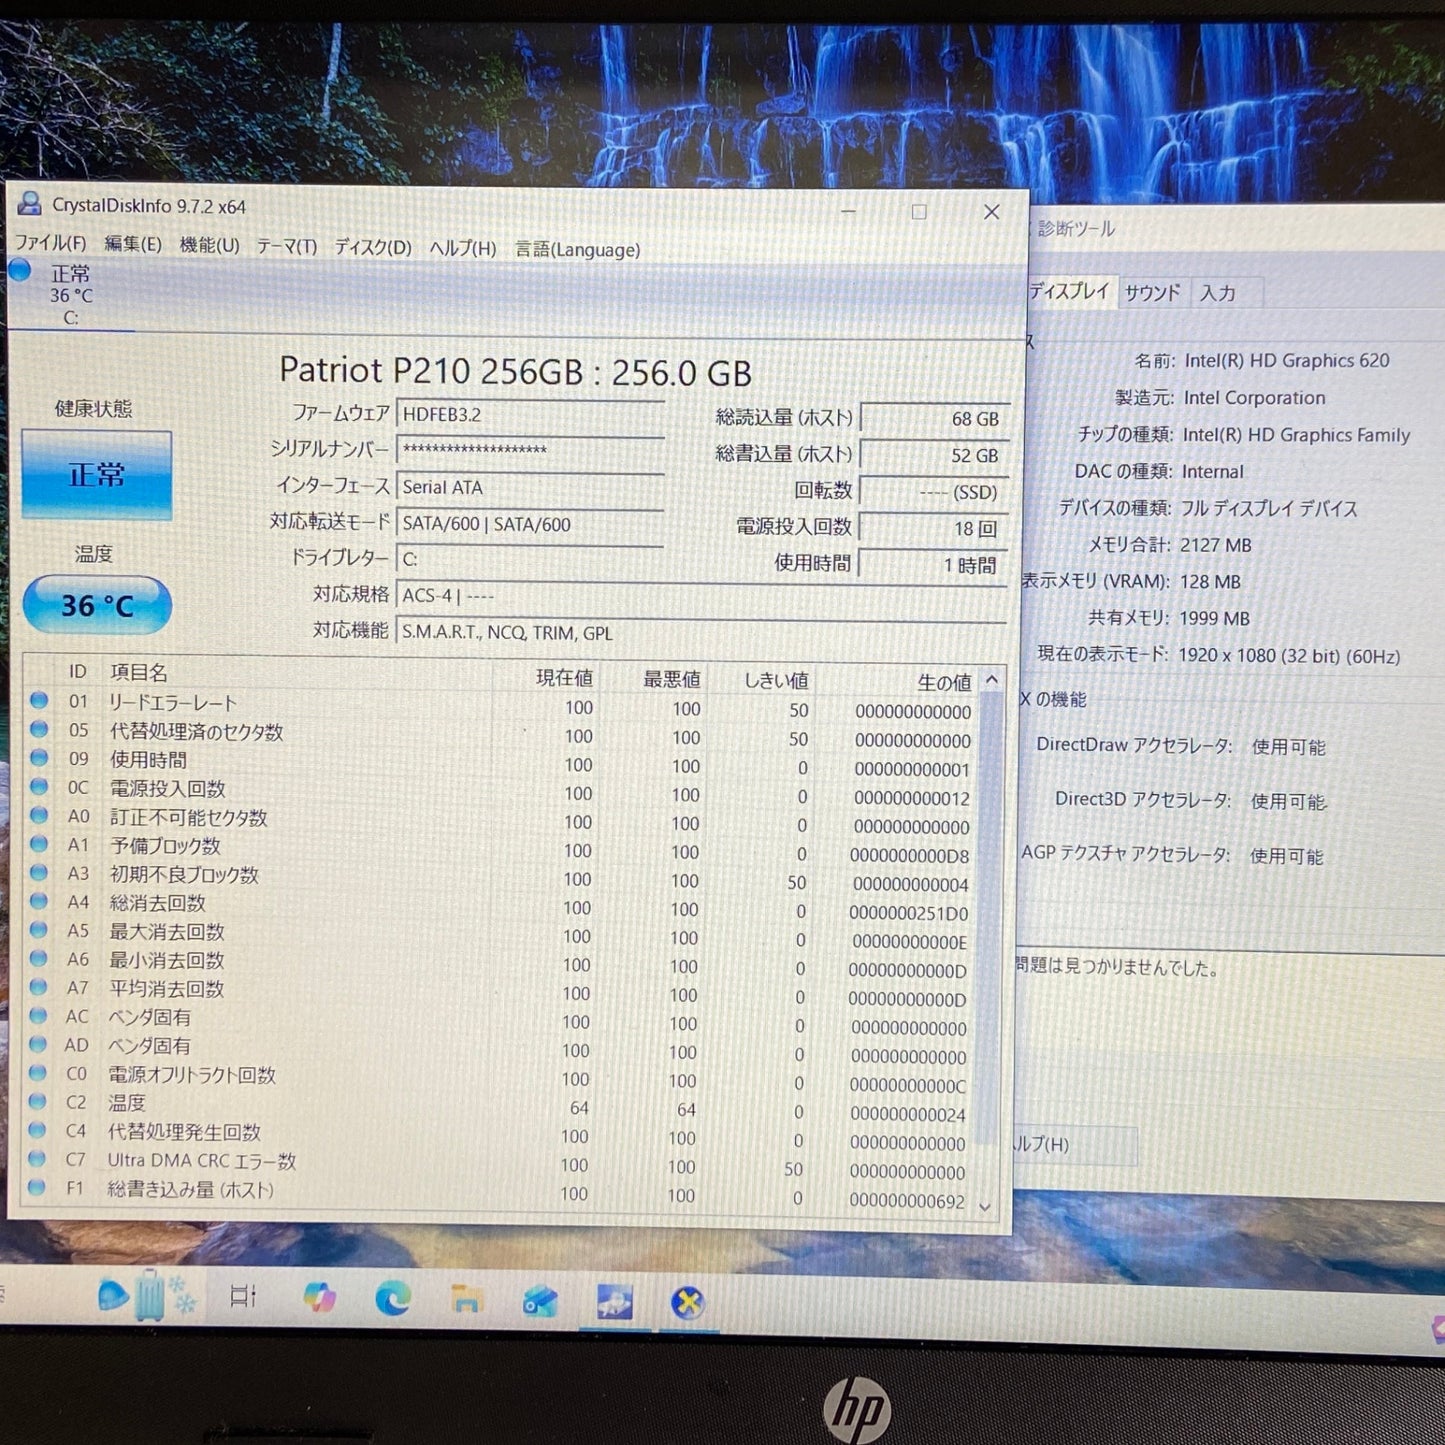The height and width of the screenshot is (1445, 1445).
Task: Click the status dot for 最大消去回数
Action: pos(38,929)
